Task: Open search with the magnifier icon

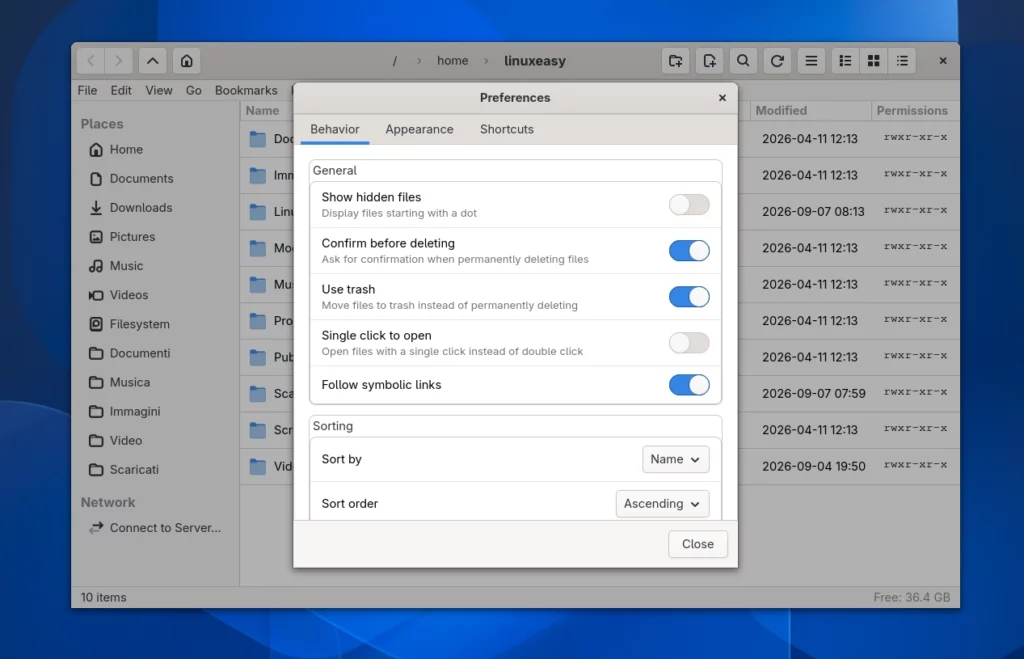Action: [743, 61]
